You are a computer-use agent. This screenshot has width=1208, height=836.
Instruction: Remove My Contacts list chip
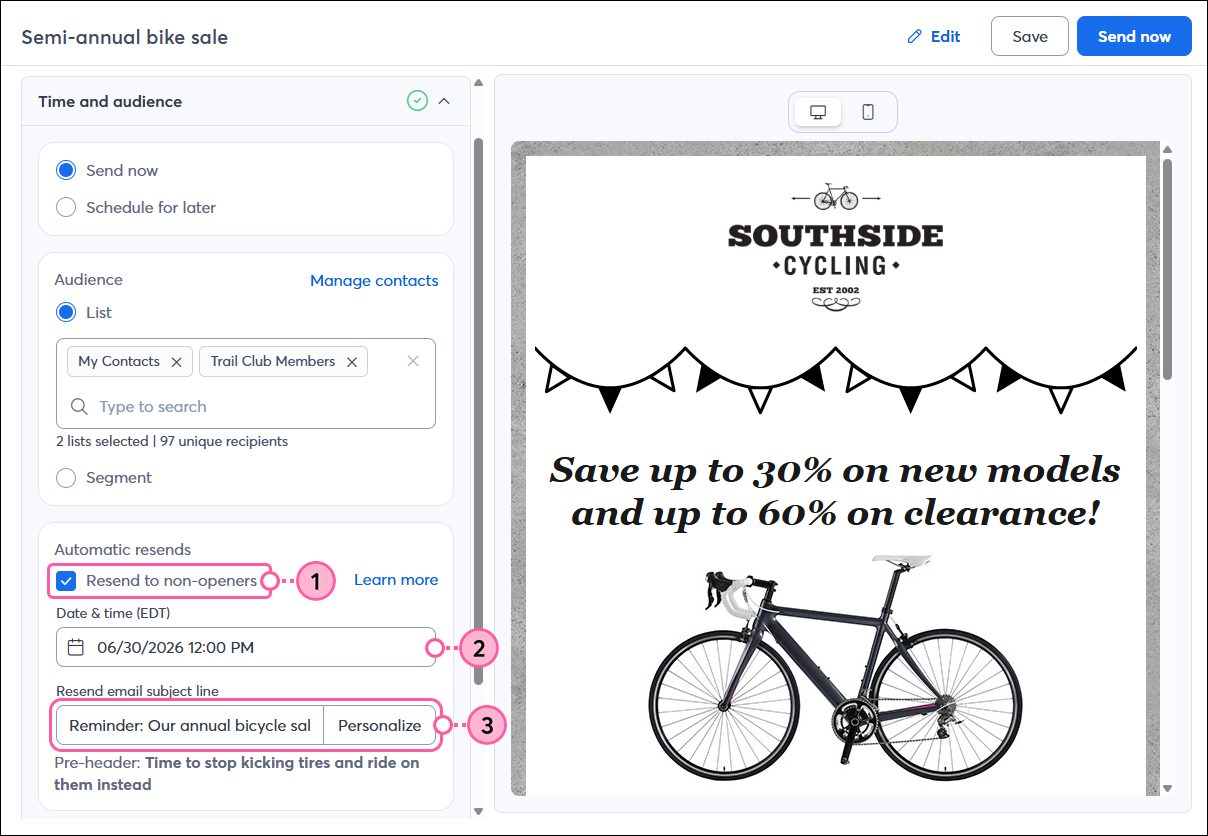point(177,362)
